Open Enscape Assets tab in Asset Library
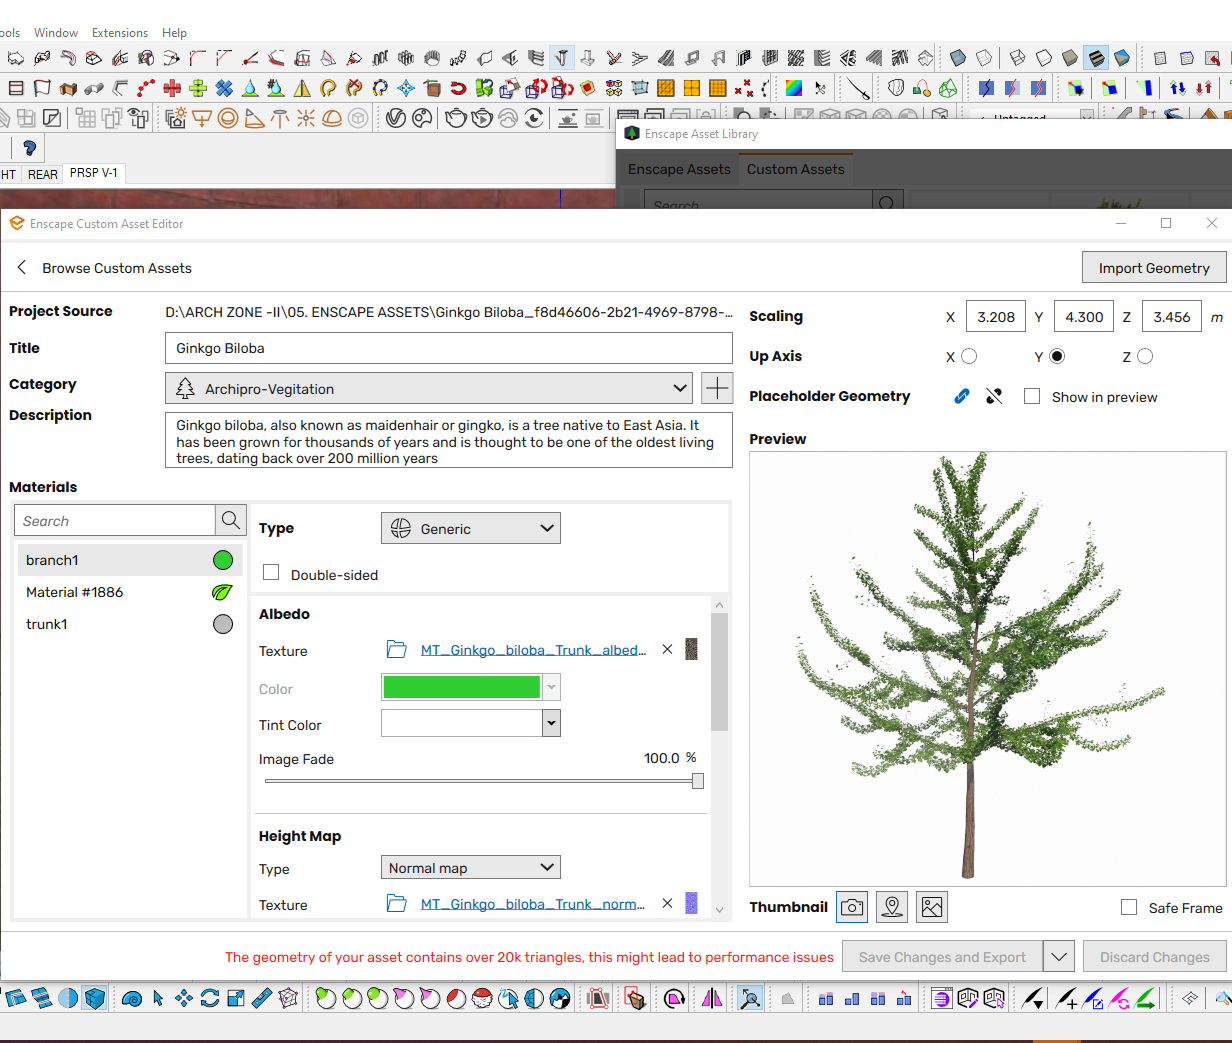 [679, 169]
